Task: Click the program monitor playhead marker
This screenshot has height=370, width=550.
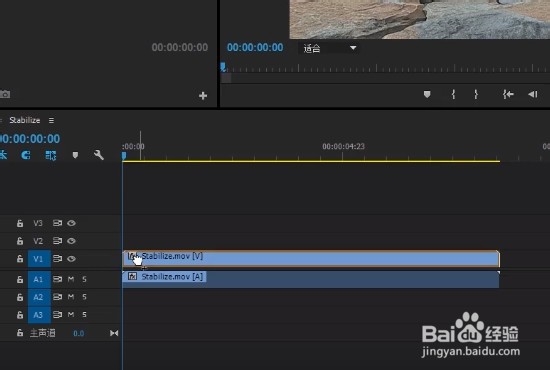Action: point(223,67)
